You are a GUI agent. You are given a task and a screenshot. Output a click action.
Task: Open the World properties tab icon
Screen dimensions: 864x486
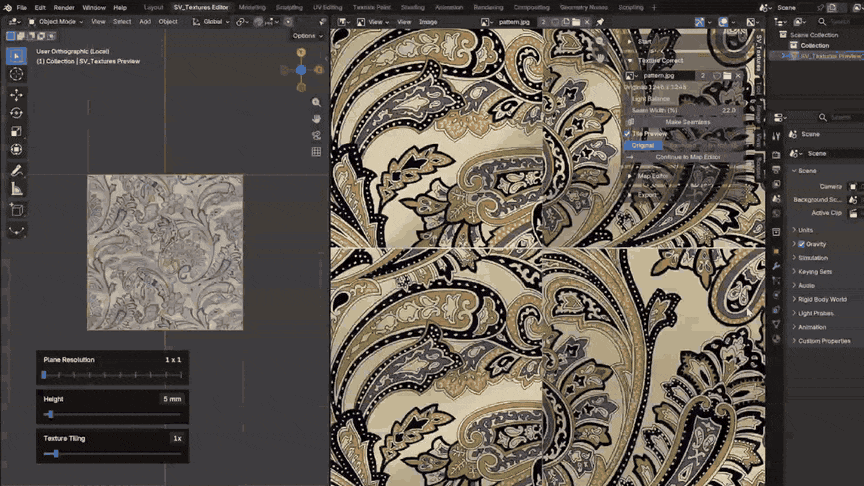[776, 213]
